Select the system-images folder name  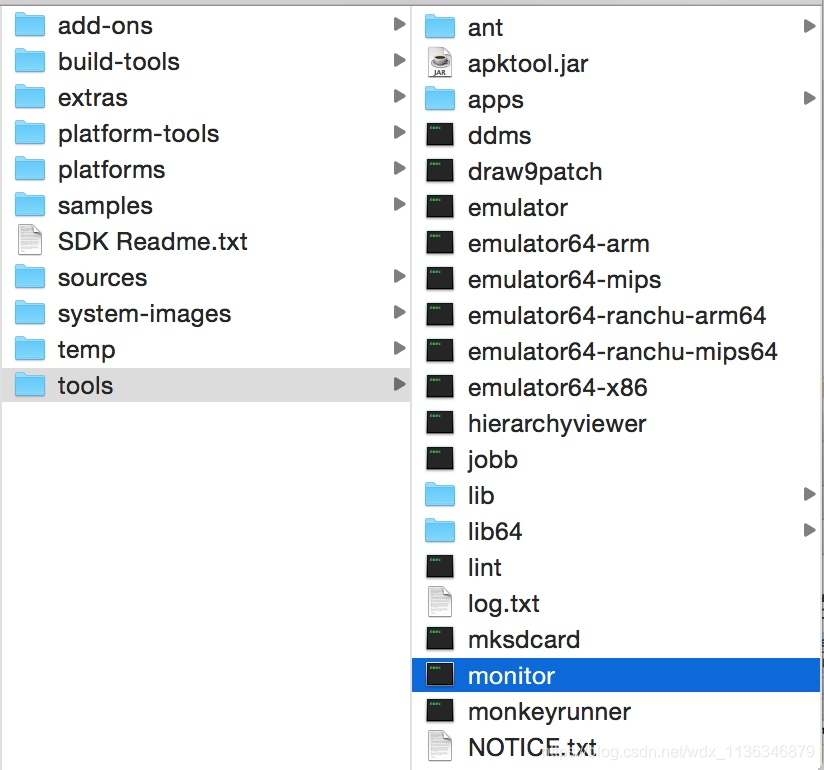point(145,314)
